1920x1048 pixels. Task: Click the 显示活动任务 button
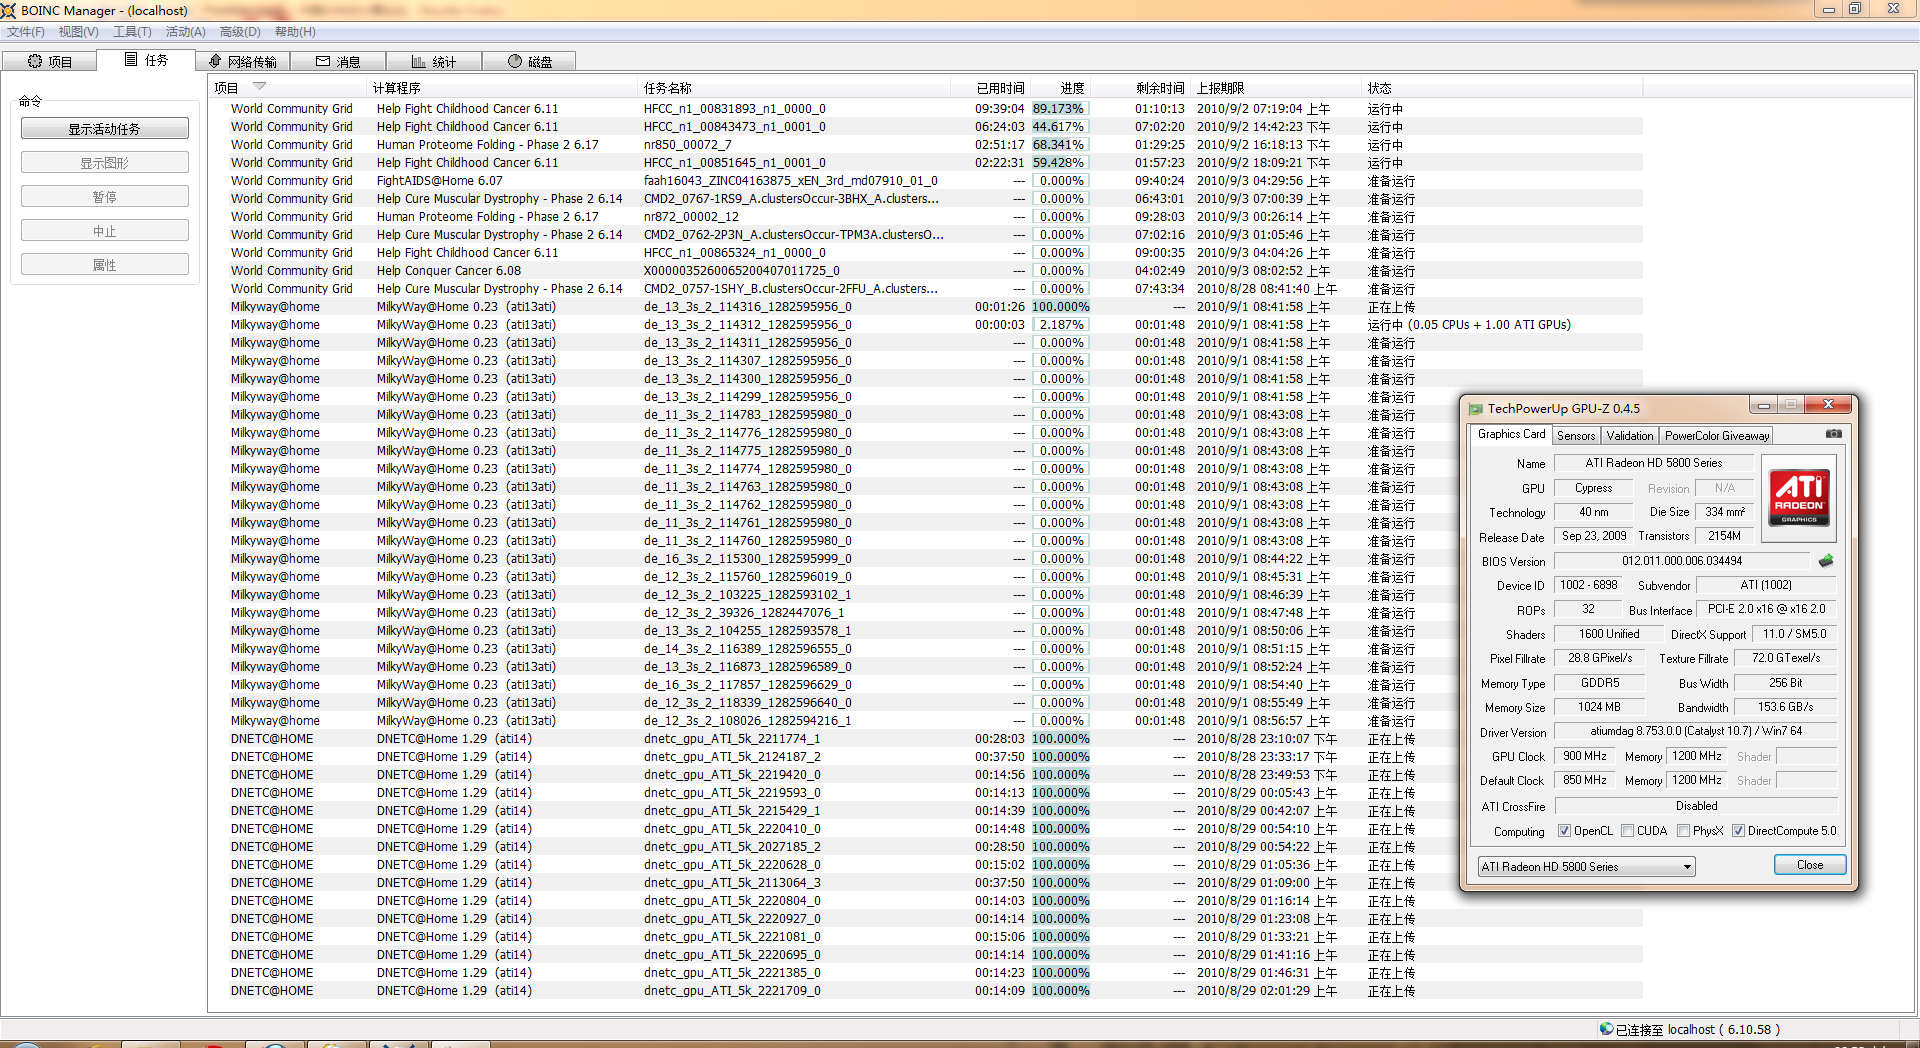coord(104,129)
